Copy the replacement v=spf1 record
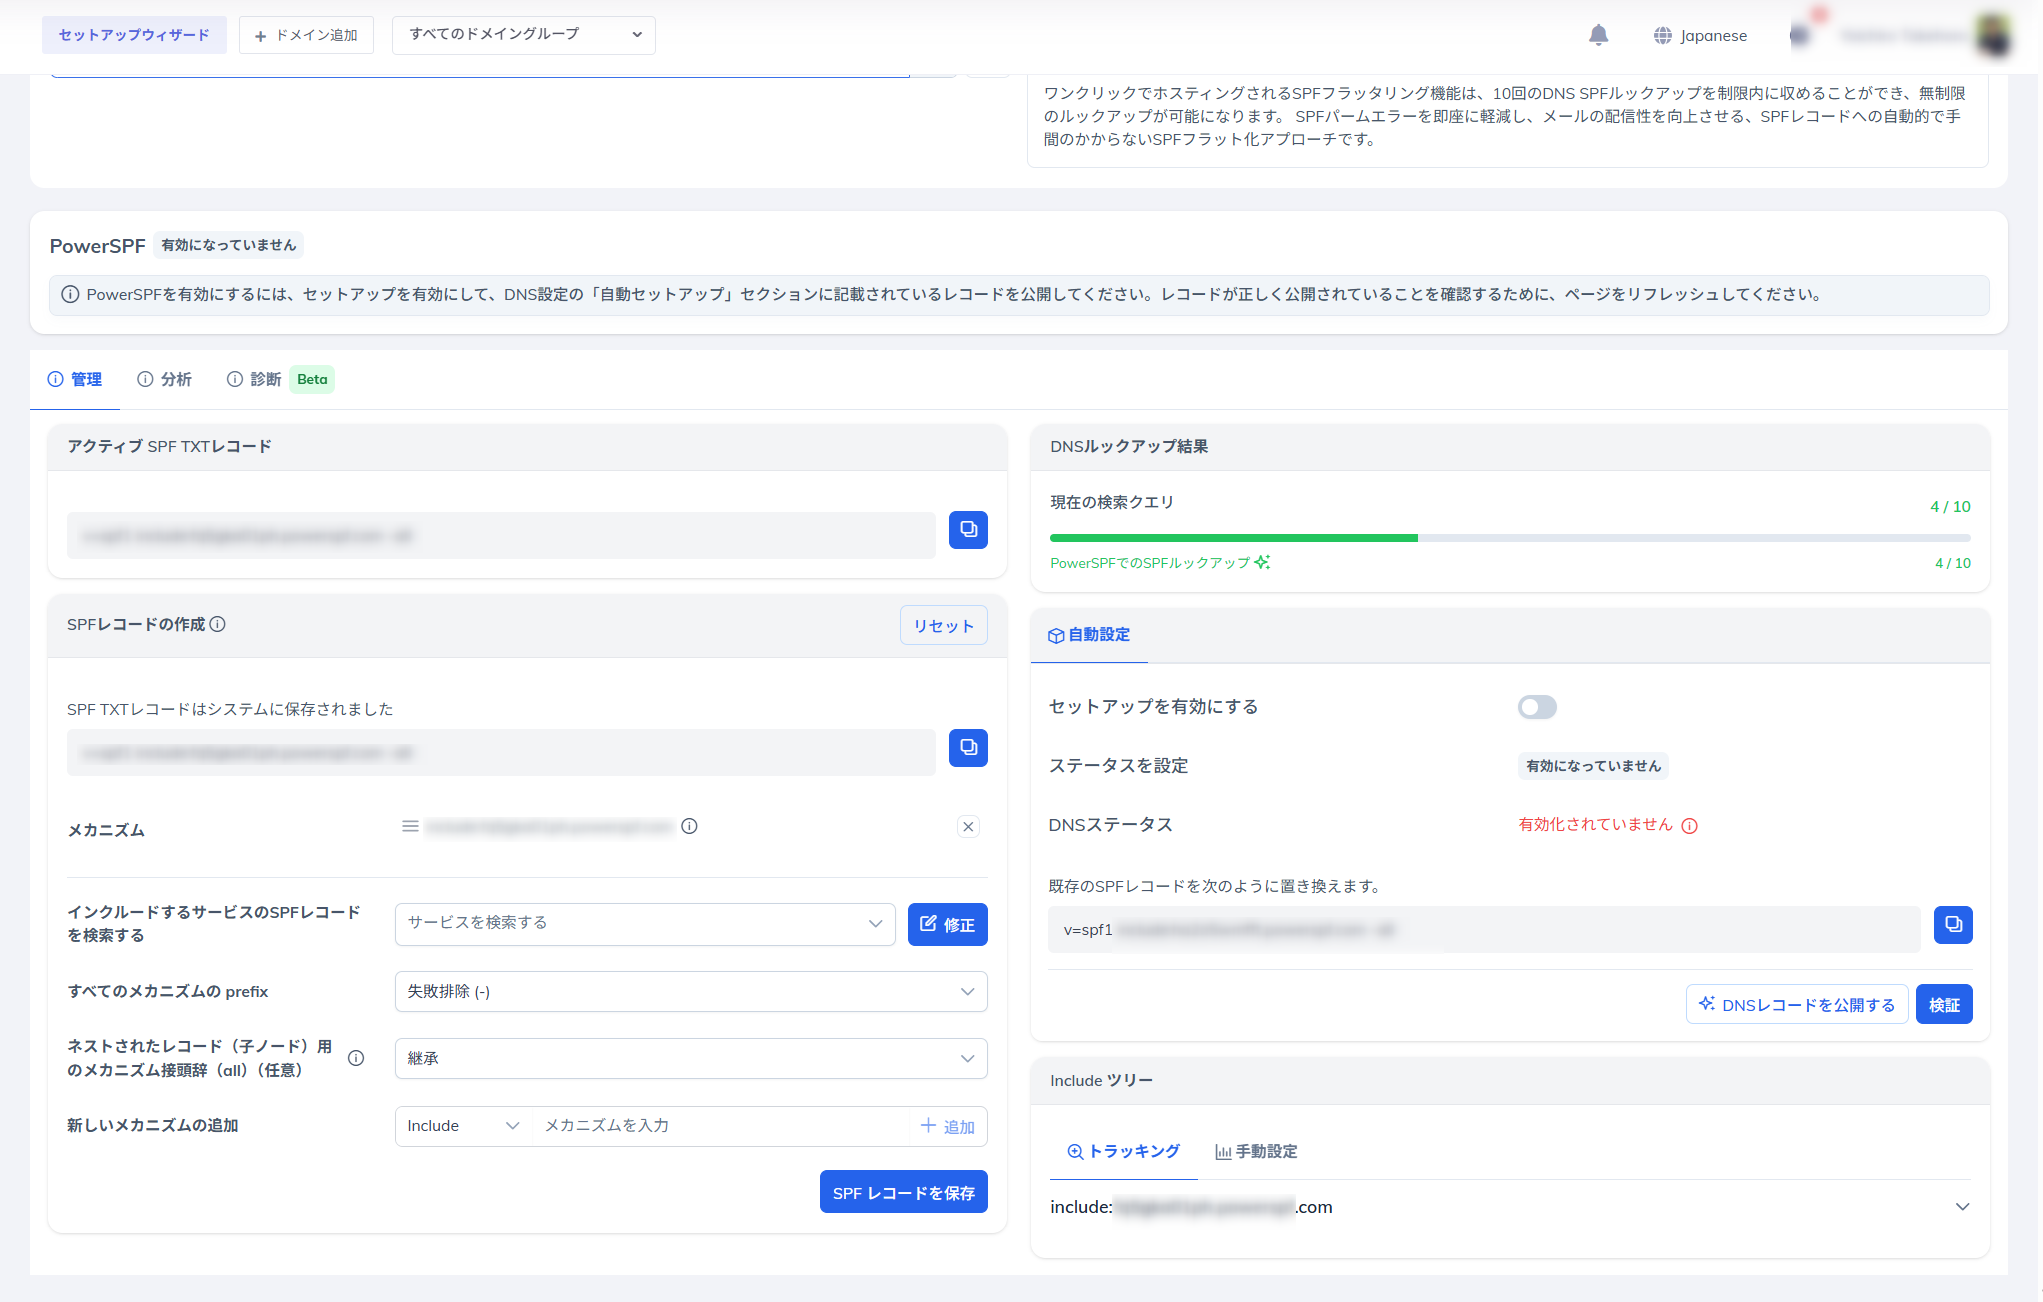The width and height of the screenshot is (2043, 1302). coord(1953,925)
